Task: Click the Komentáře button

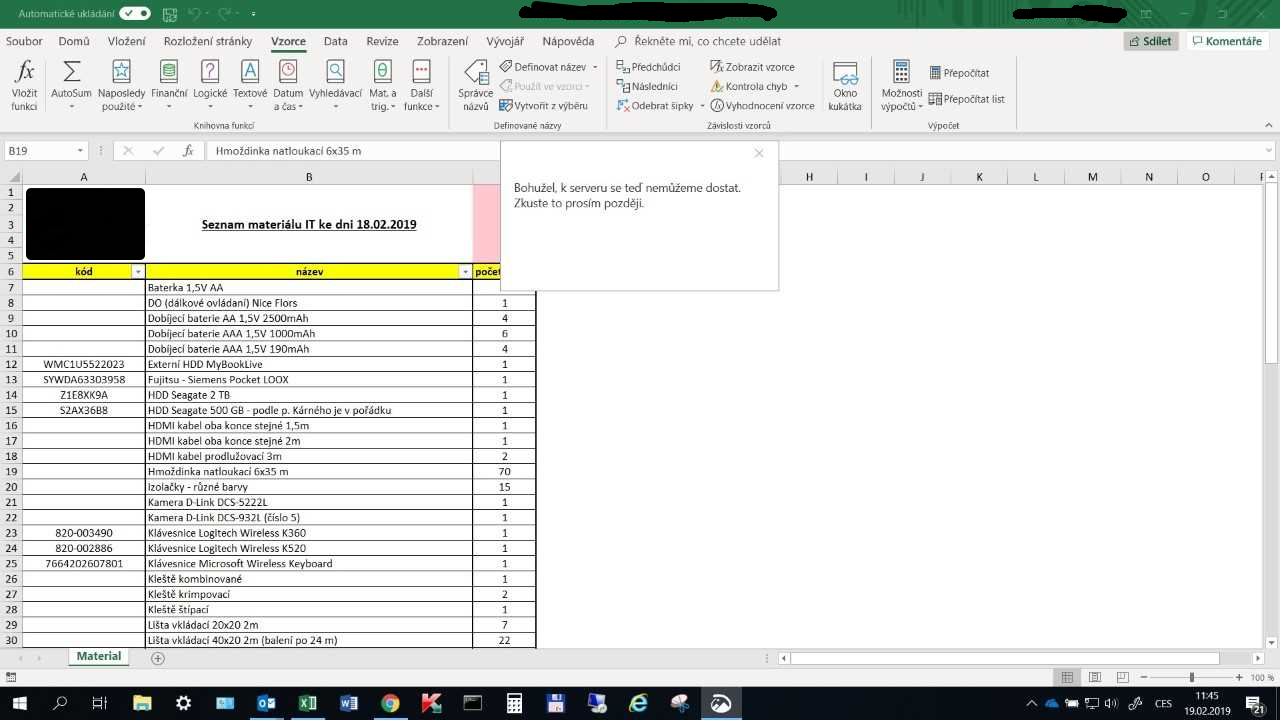Action: 1227,41
